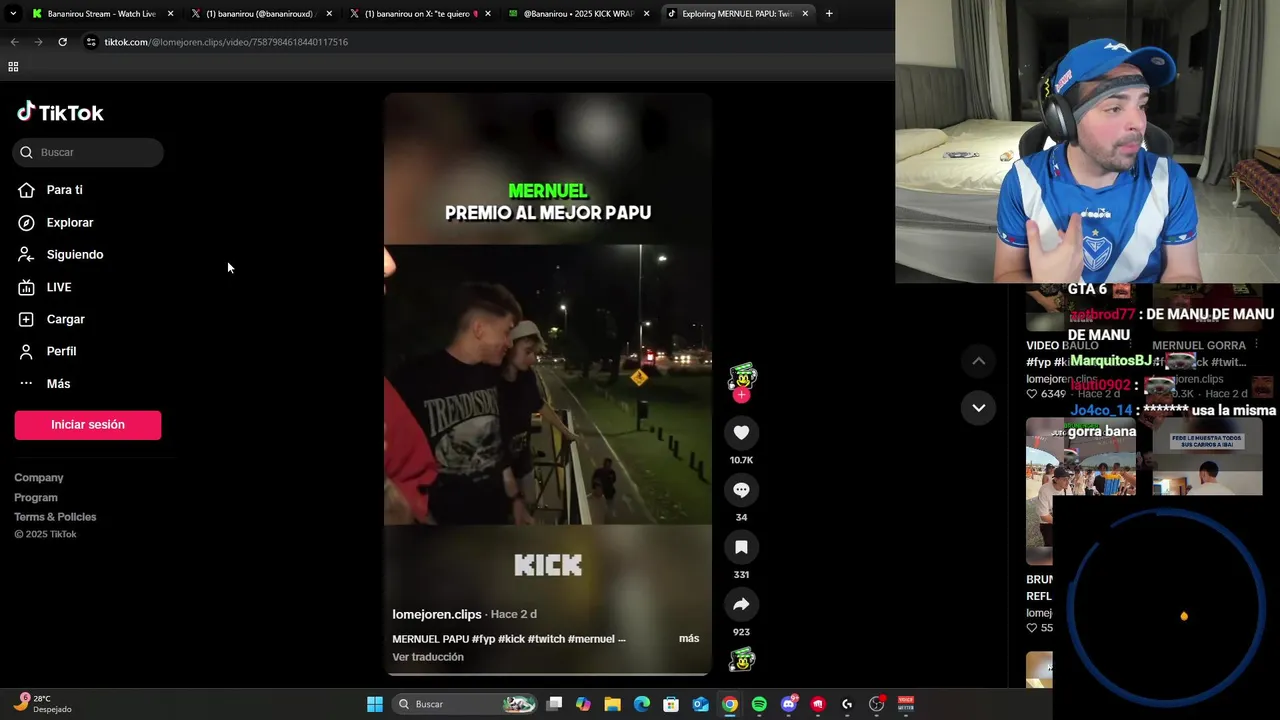
Task: Open the weather widget showing 28°C
Action: pos(42,704)
